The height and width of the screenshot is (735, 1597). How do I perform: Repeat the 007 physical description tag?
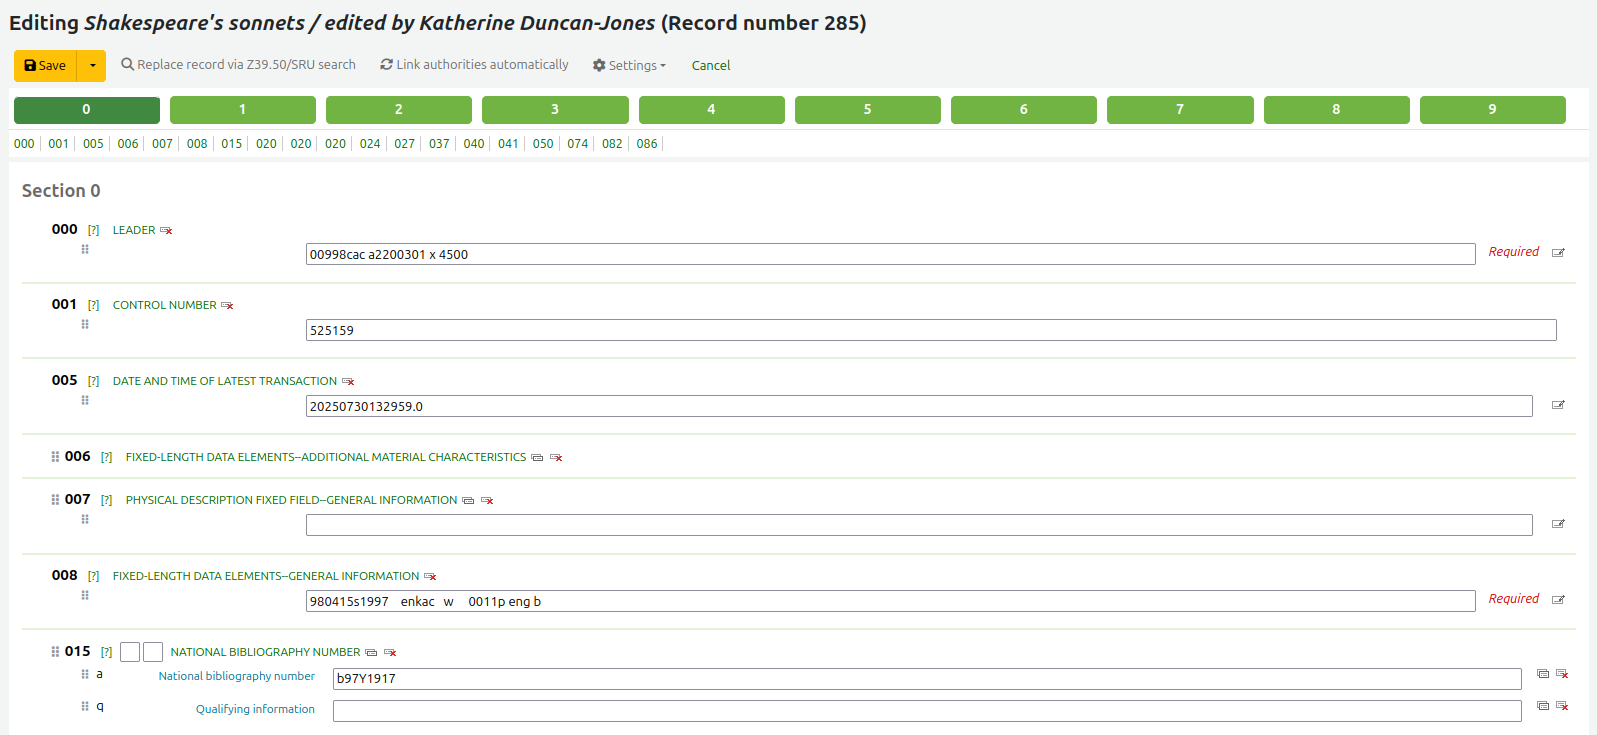[x=468, y=501]
